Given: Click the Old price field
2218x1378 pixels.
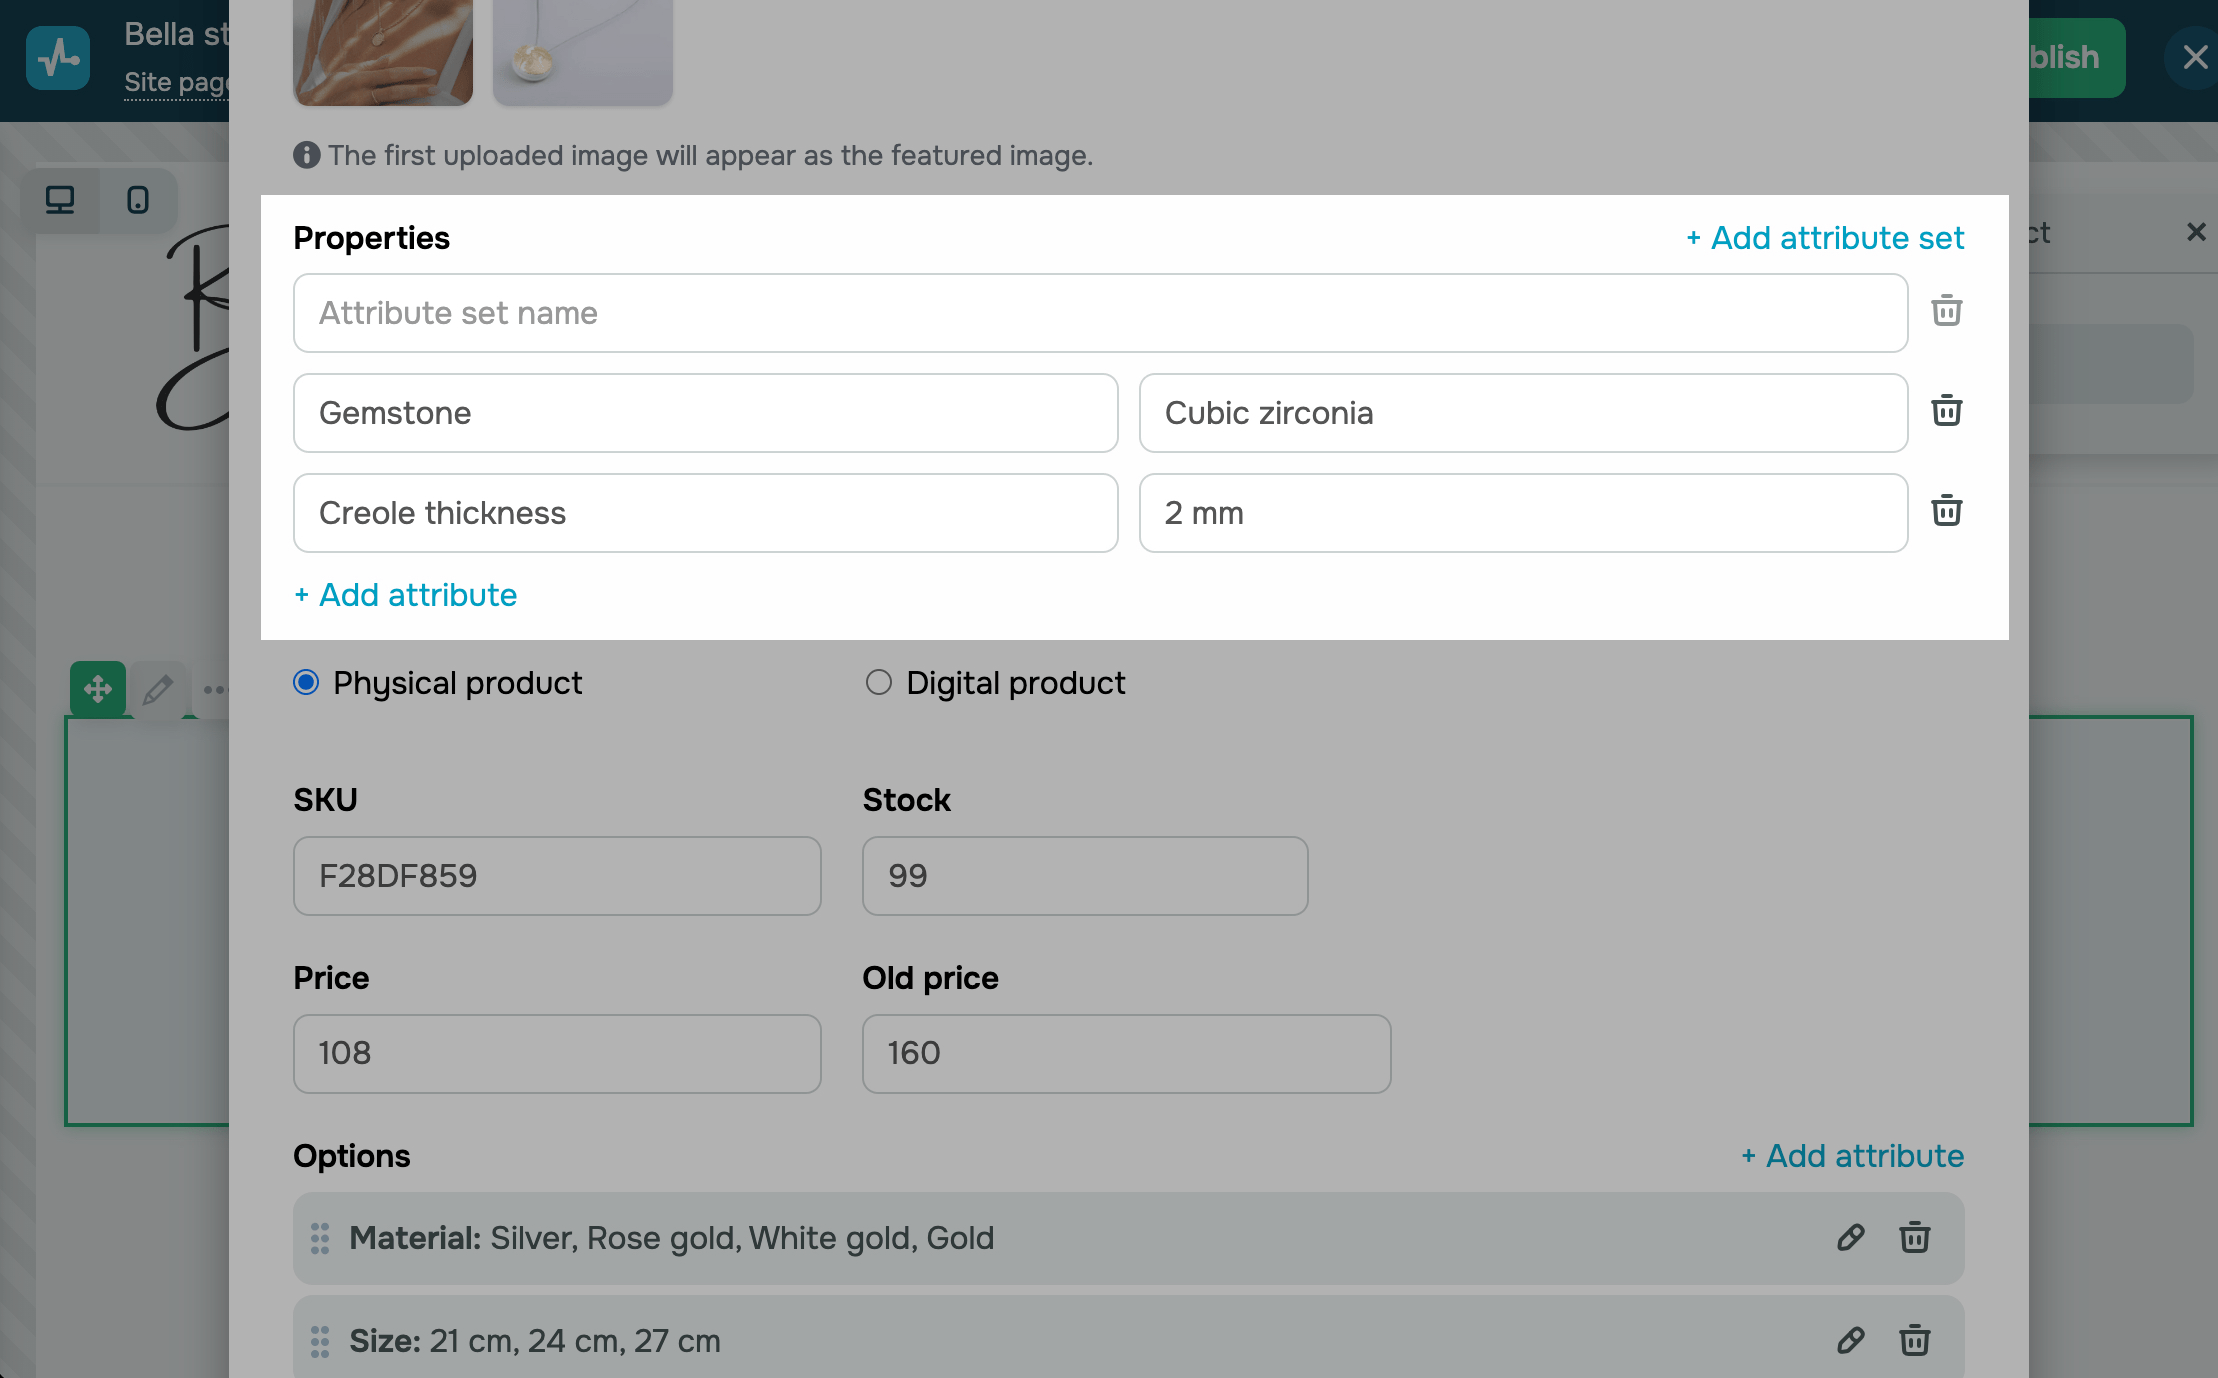Looking at the screenshot, I should 1126,1054.
